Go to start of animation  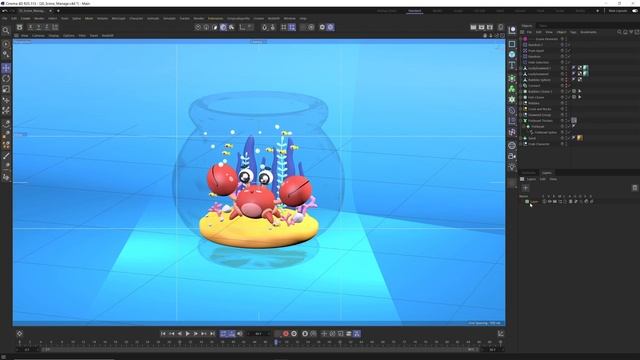click(x=163, y=333)
